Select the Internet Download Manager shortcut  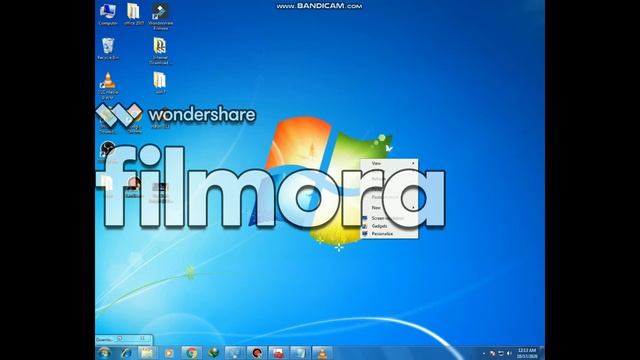(x=160, y=51)
